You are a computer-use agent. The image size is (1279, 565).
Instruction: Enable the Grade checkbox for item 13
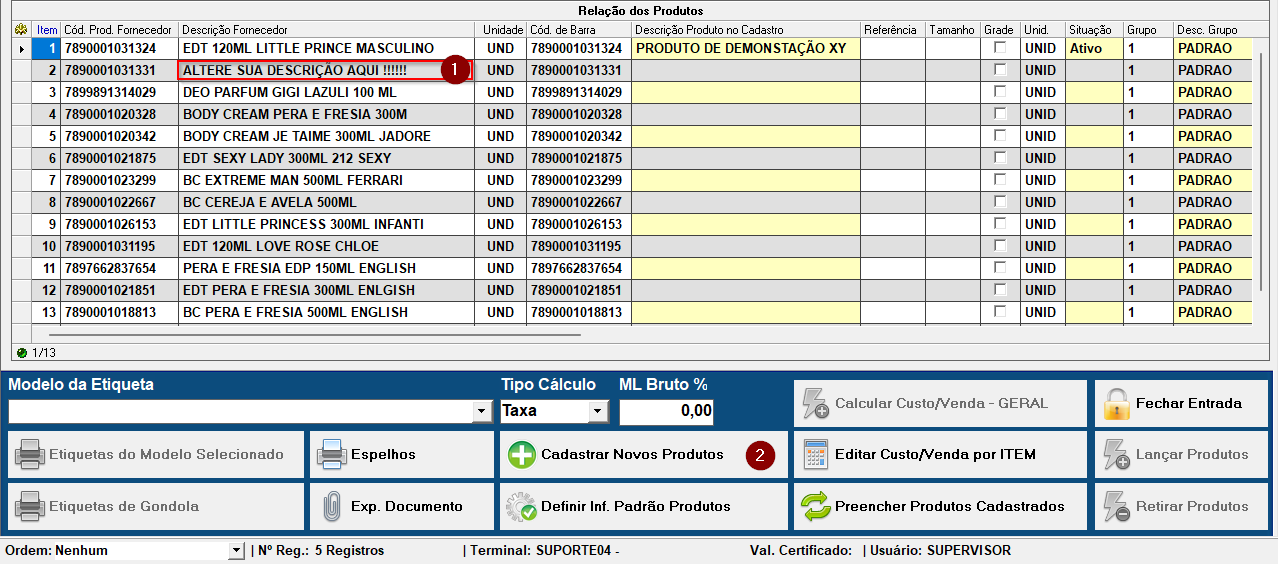[x=999, y=312]
